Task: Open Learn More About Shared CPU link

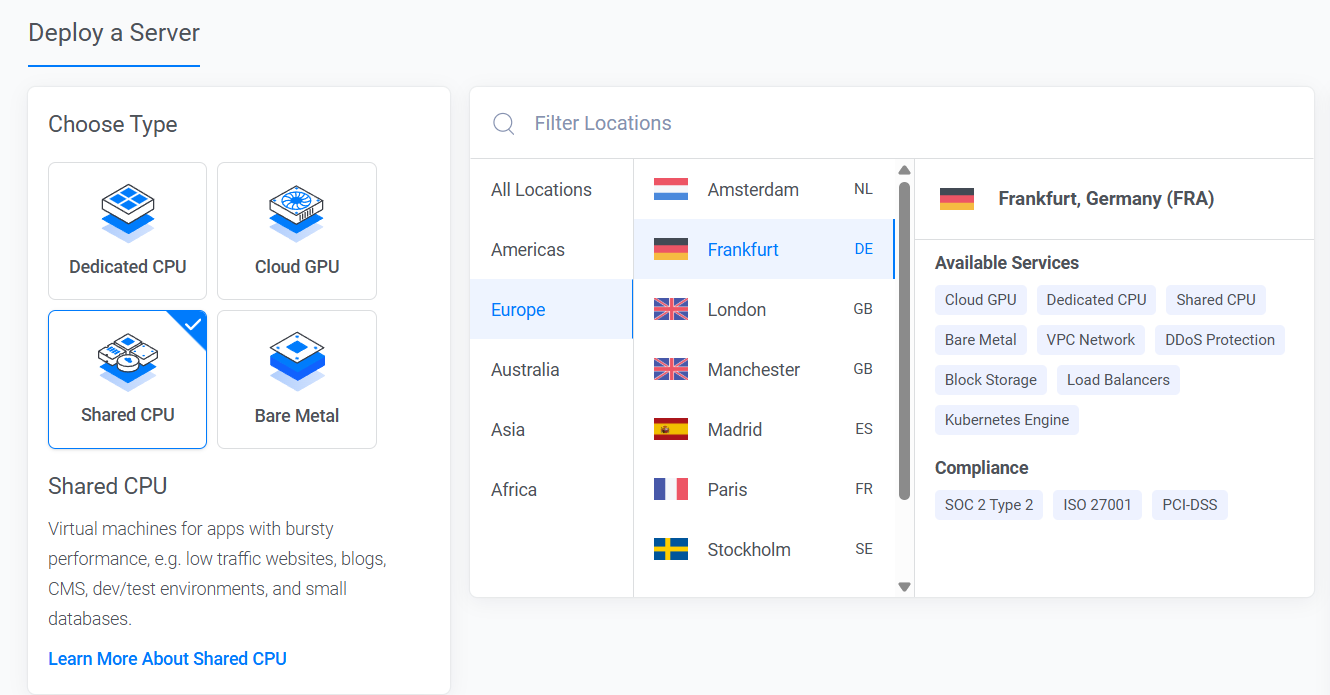Action: pyautogui.click(x=167, y=658)
